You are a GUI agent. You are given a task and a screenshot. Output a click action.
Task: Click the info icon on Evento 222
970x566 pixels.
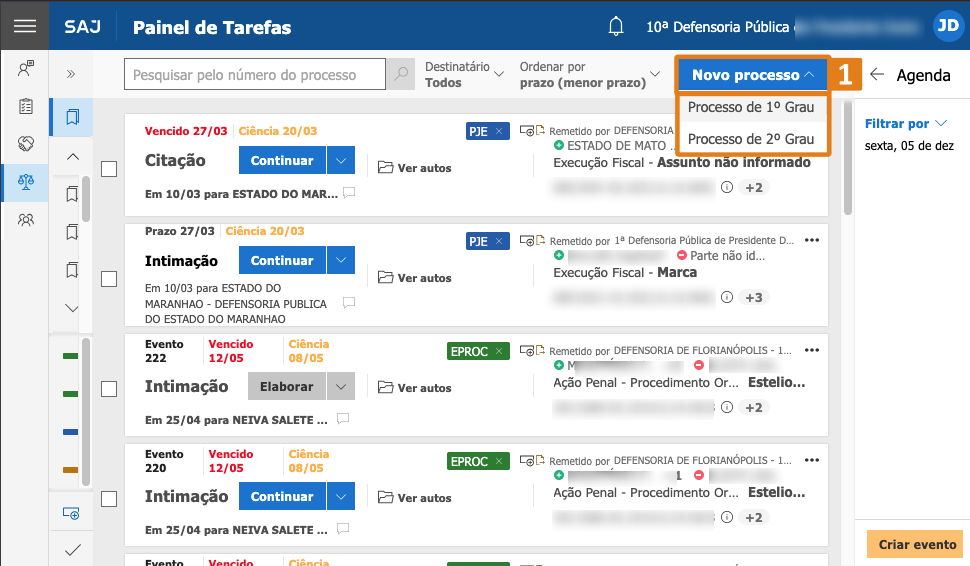coord(727,407)
